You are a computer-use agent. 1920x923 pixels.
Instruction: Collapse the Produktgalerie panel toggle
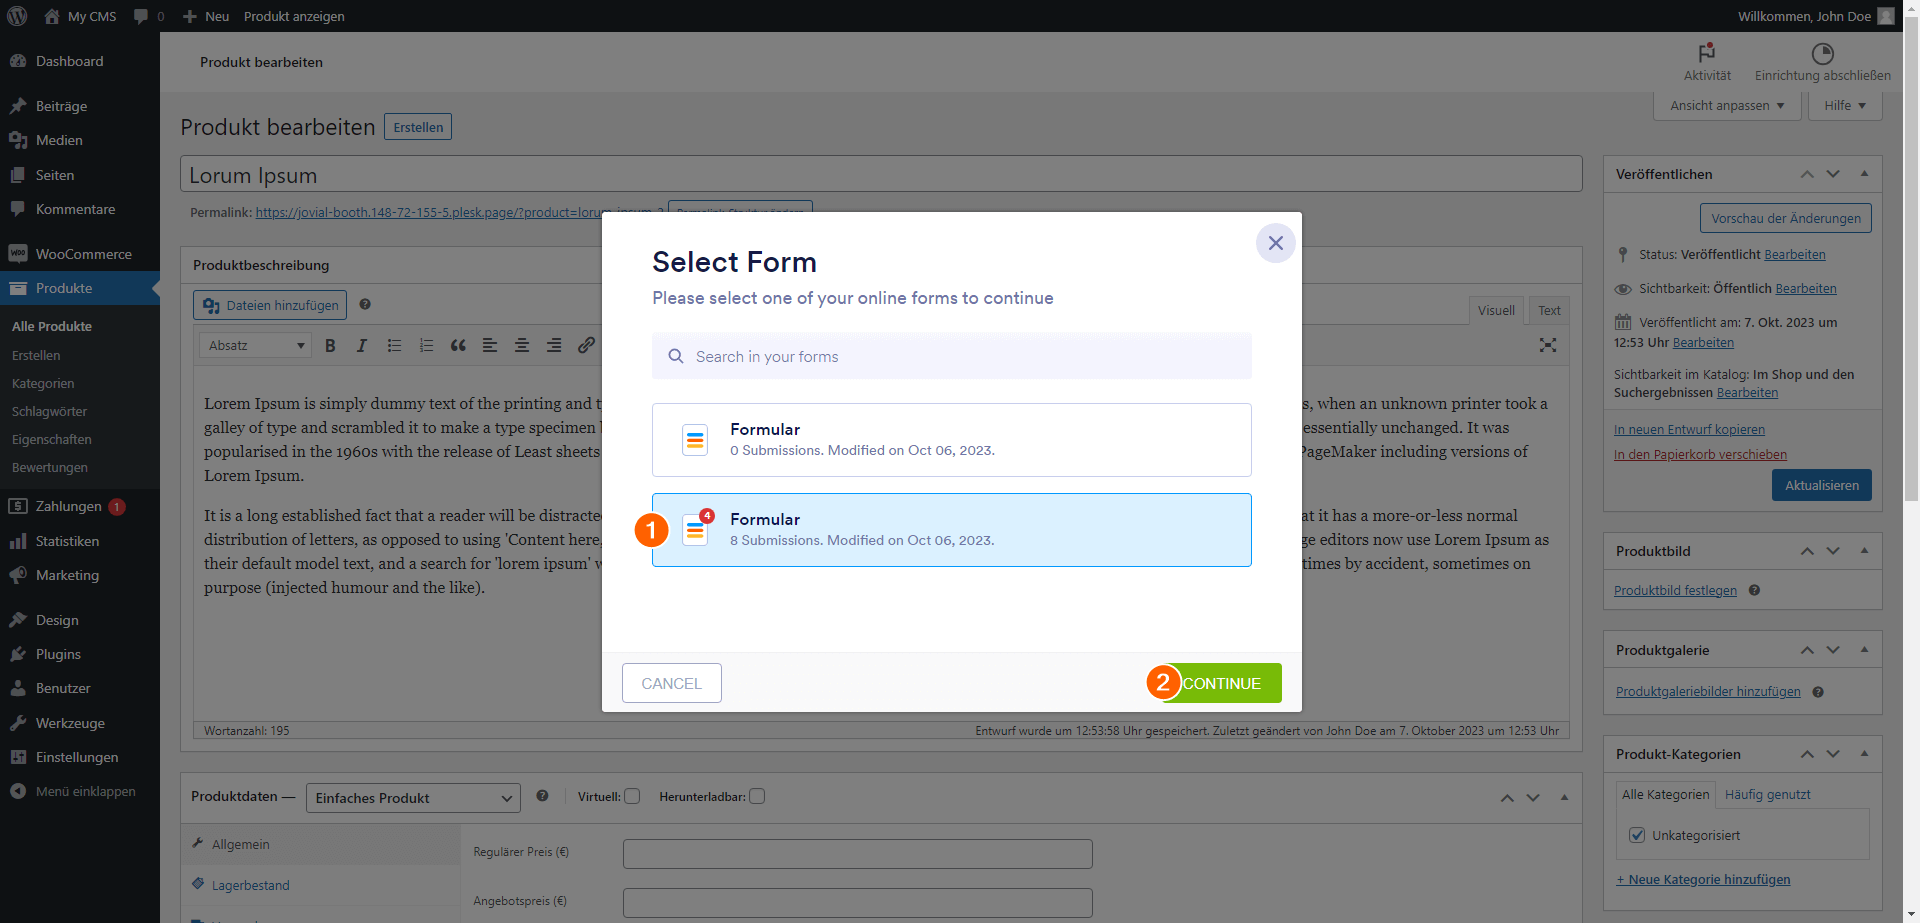pos(1864,650)
